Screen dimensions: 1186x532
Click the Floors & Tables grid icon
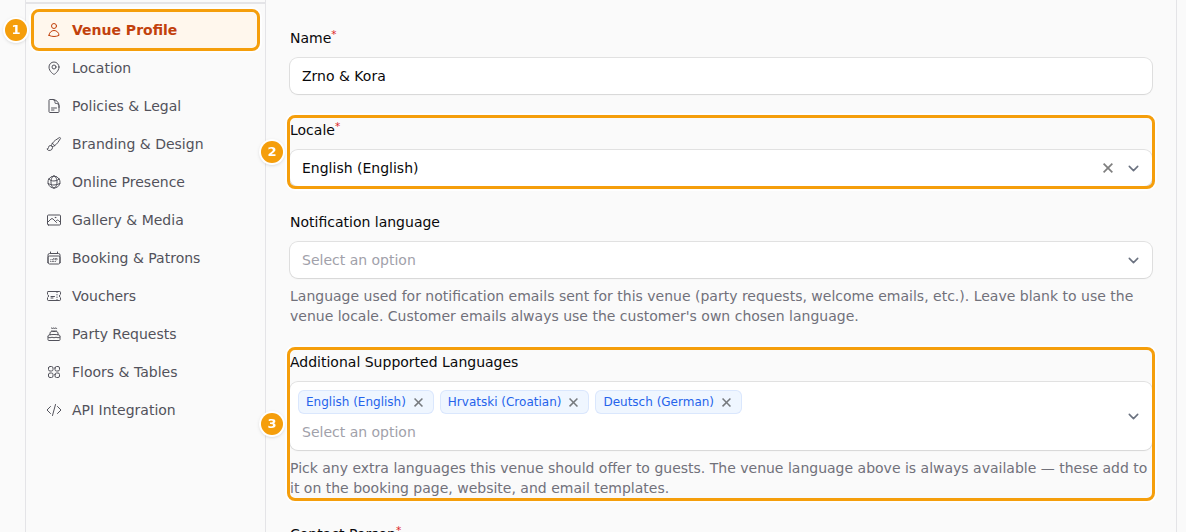(x=54, y=372)
